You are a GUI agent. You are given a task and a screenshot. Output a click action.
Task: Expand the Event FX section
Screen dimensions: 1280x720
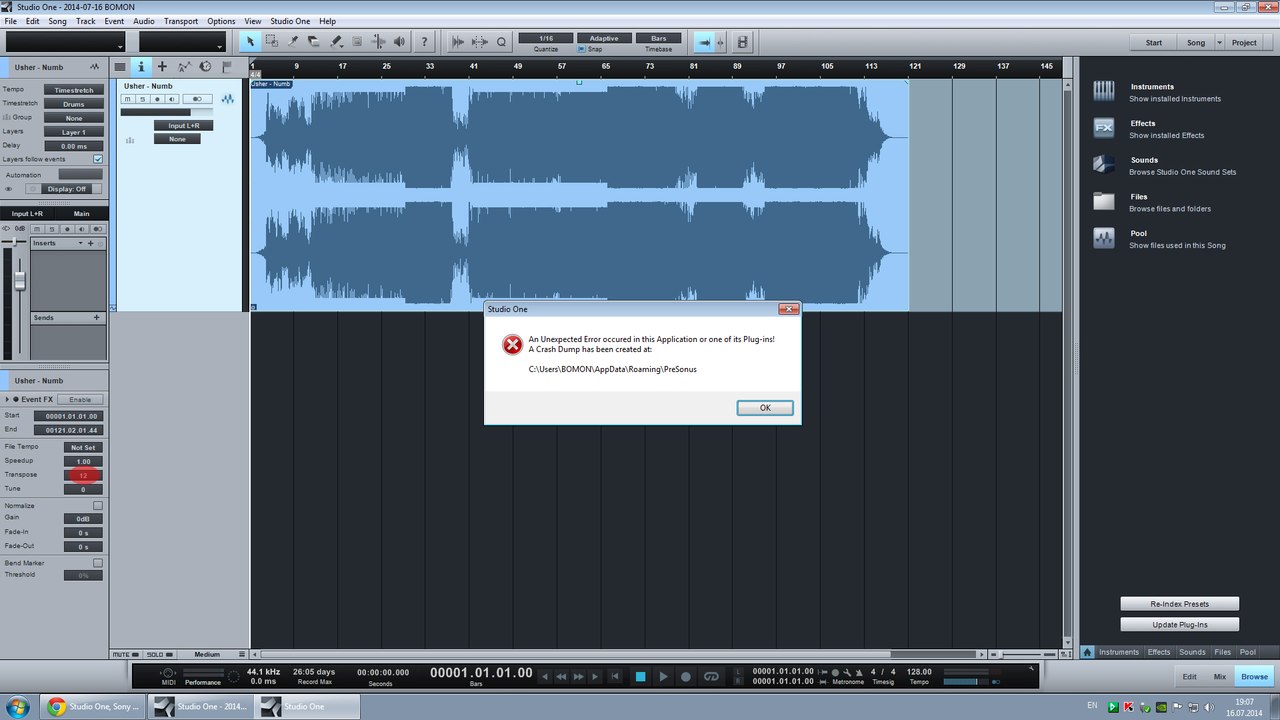coord(7,399)
